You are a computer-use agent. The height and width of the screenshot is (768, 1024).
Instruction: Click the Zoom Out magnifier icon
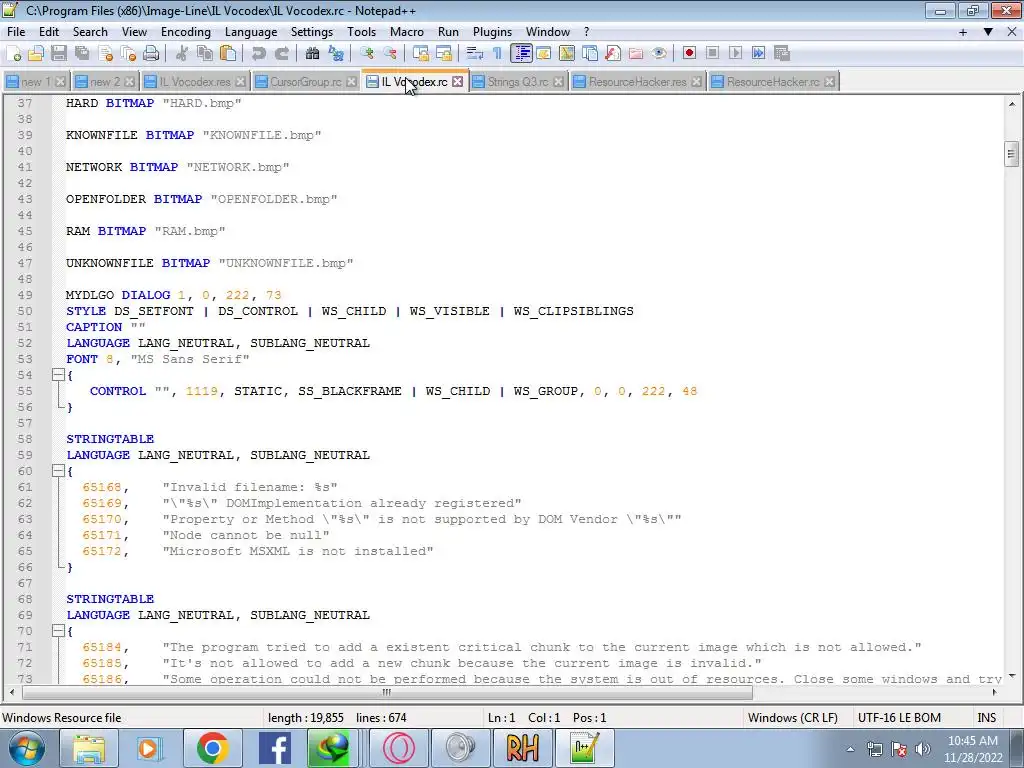click(x=390, y=54)
